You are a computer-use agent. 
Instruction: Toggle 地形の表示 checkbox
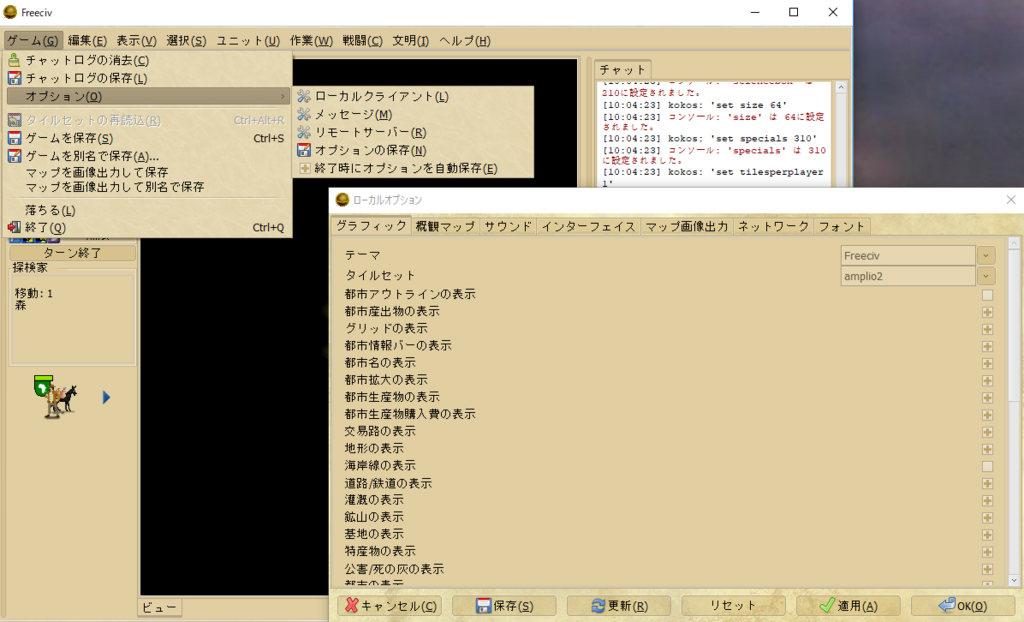987,450
